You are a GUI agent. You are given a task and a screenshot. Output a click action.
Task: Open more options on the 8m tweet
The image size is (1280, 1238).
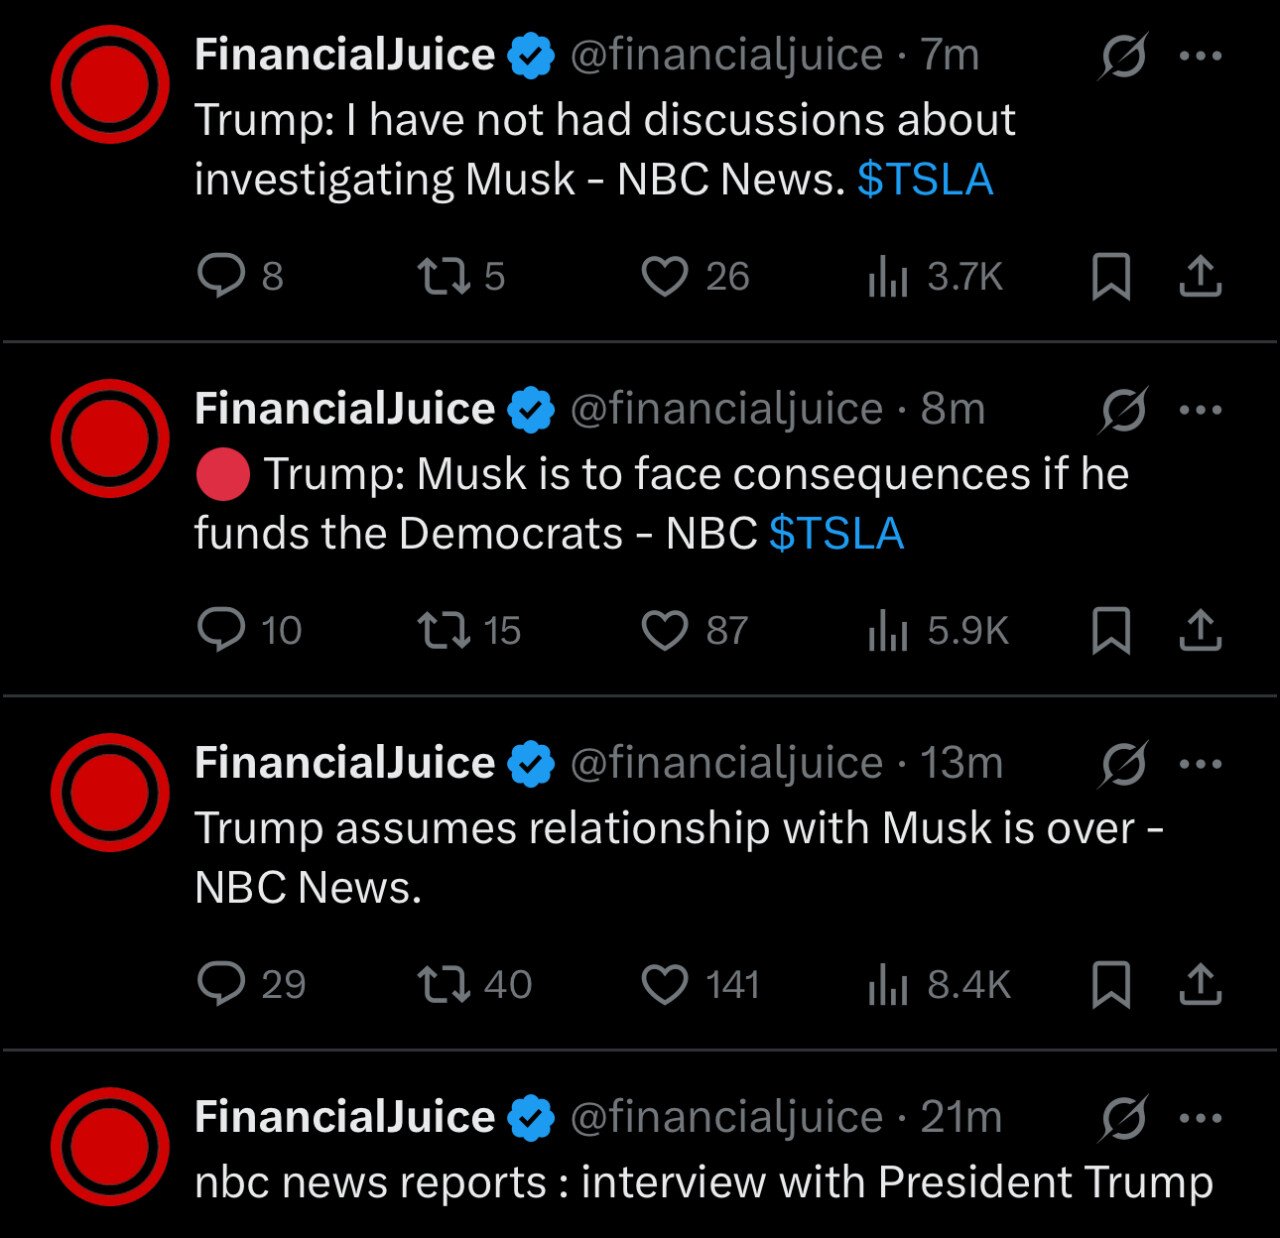[1200, 410]
